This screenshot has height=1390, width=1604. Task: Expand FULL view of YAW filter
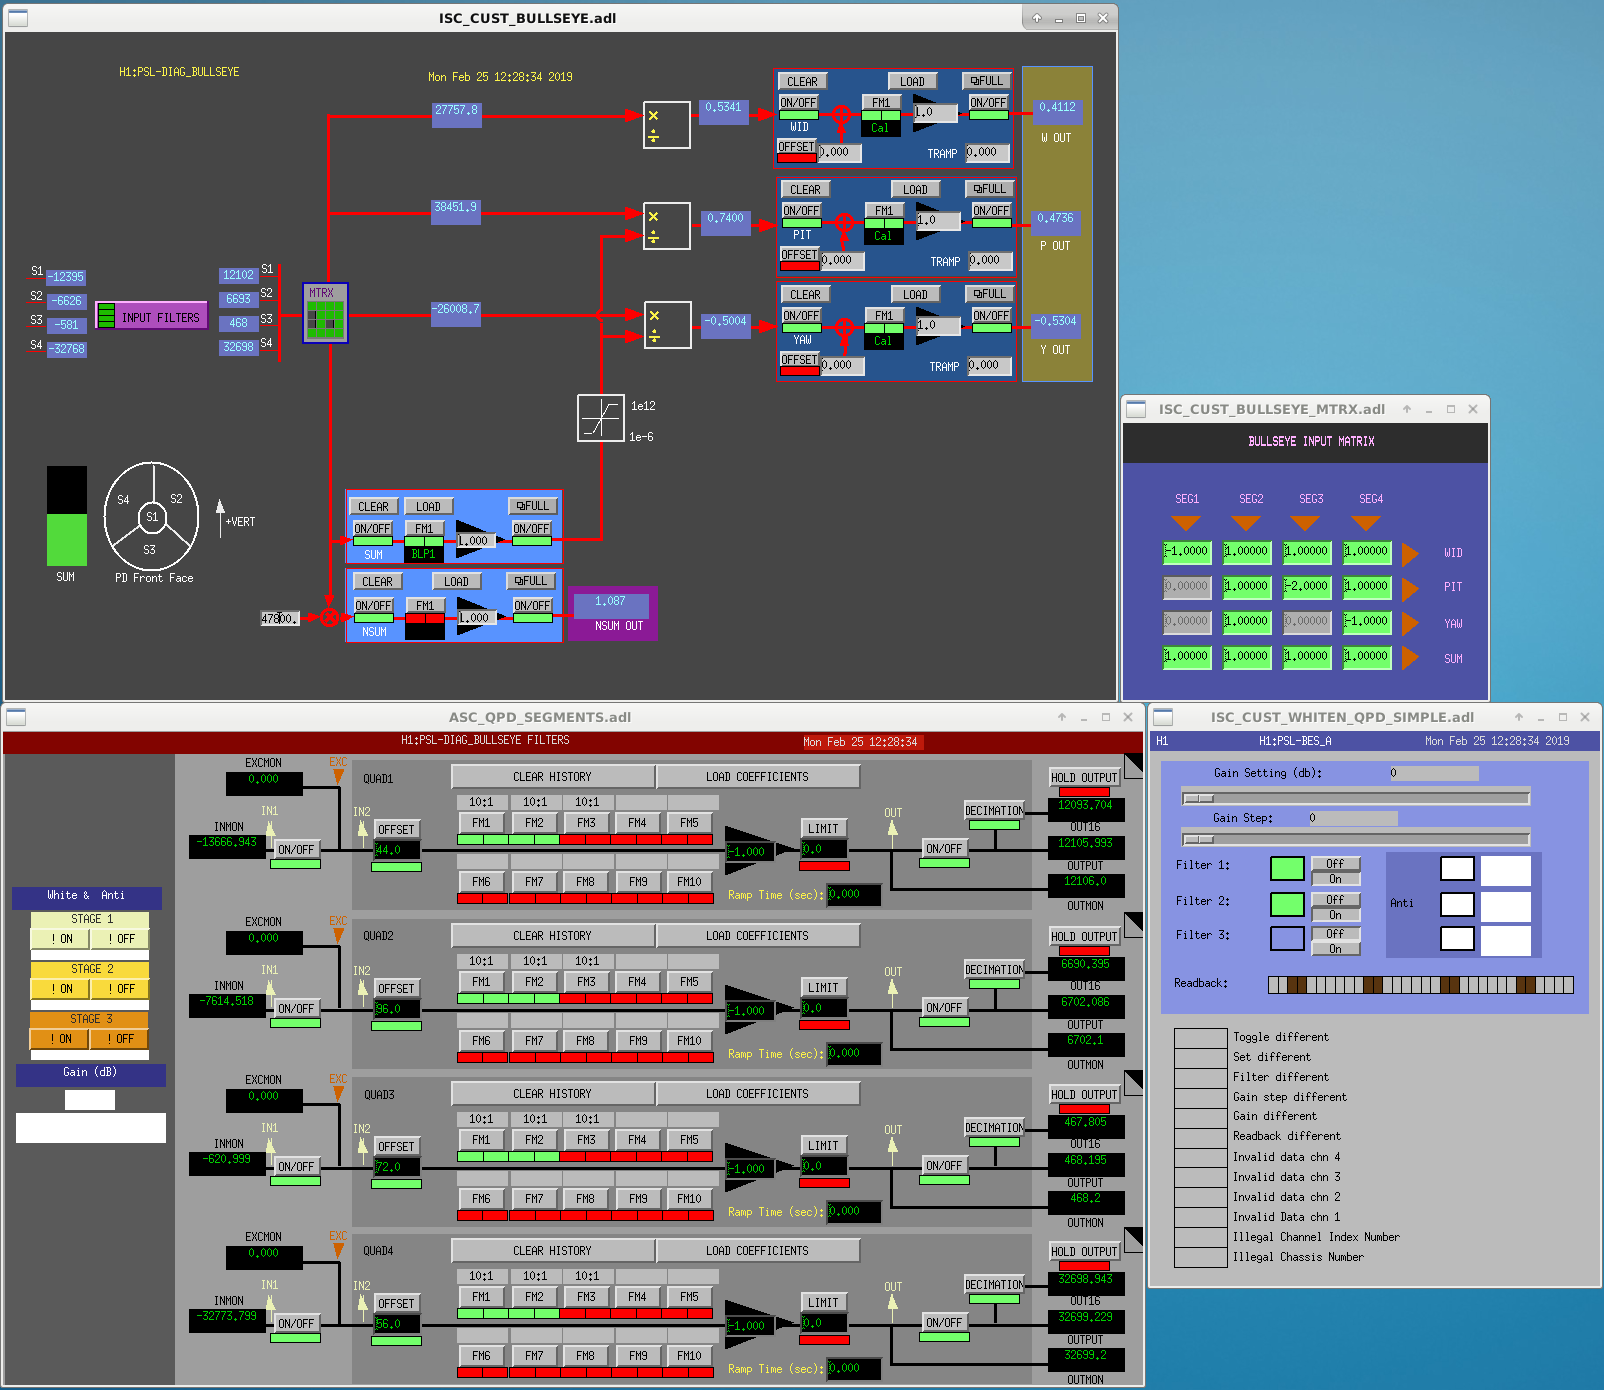click(x=990, y=294)
